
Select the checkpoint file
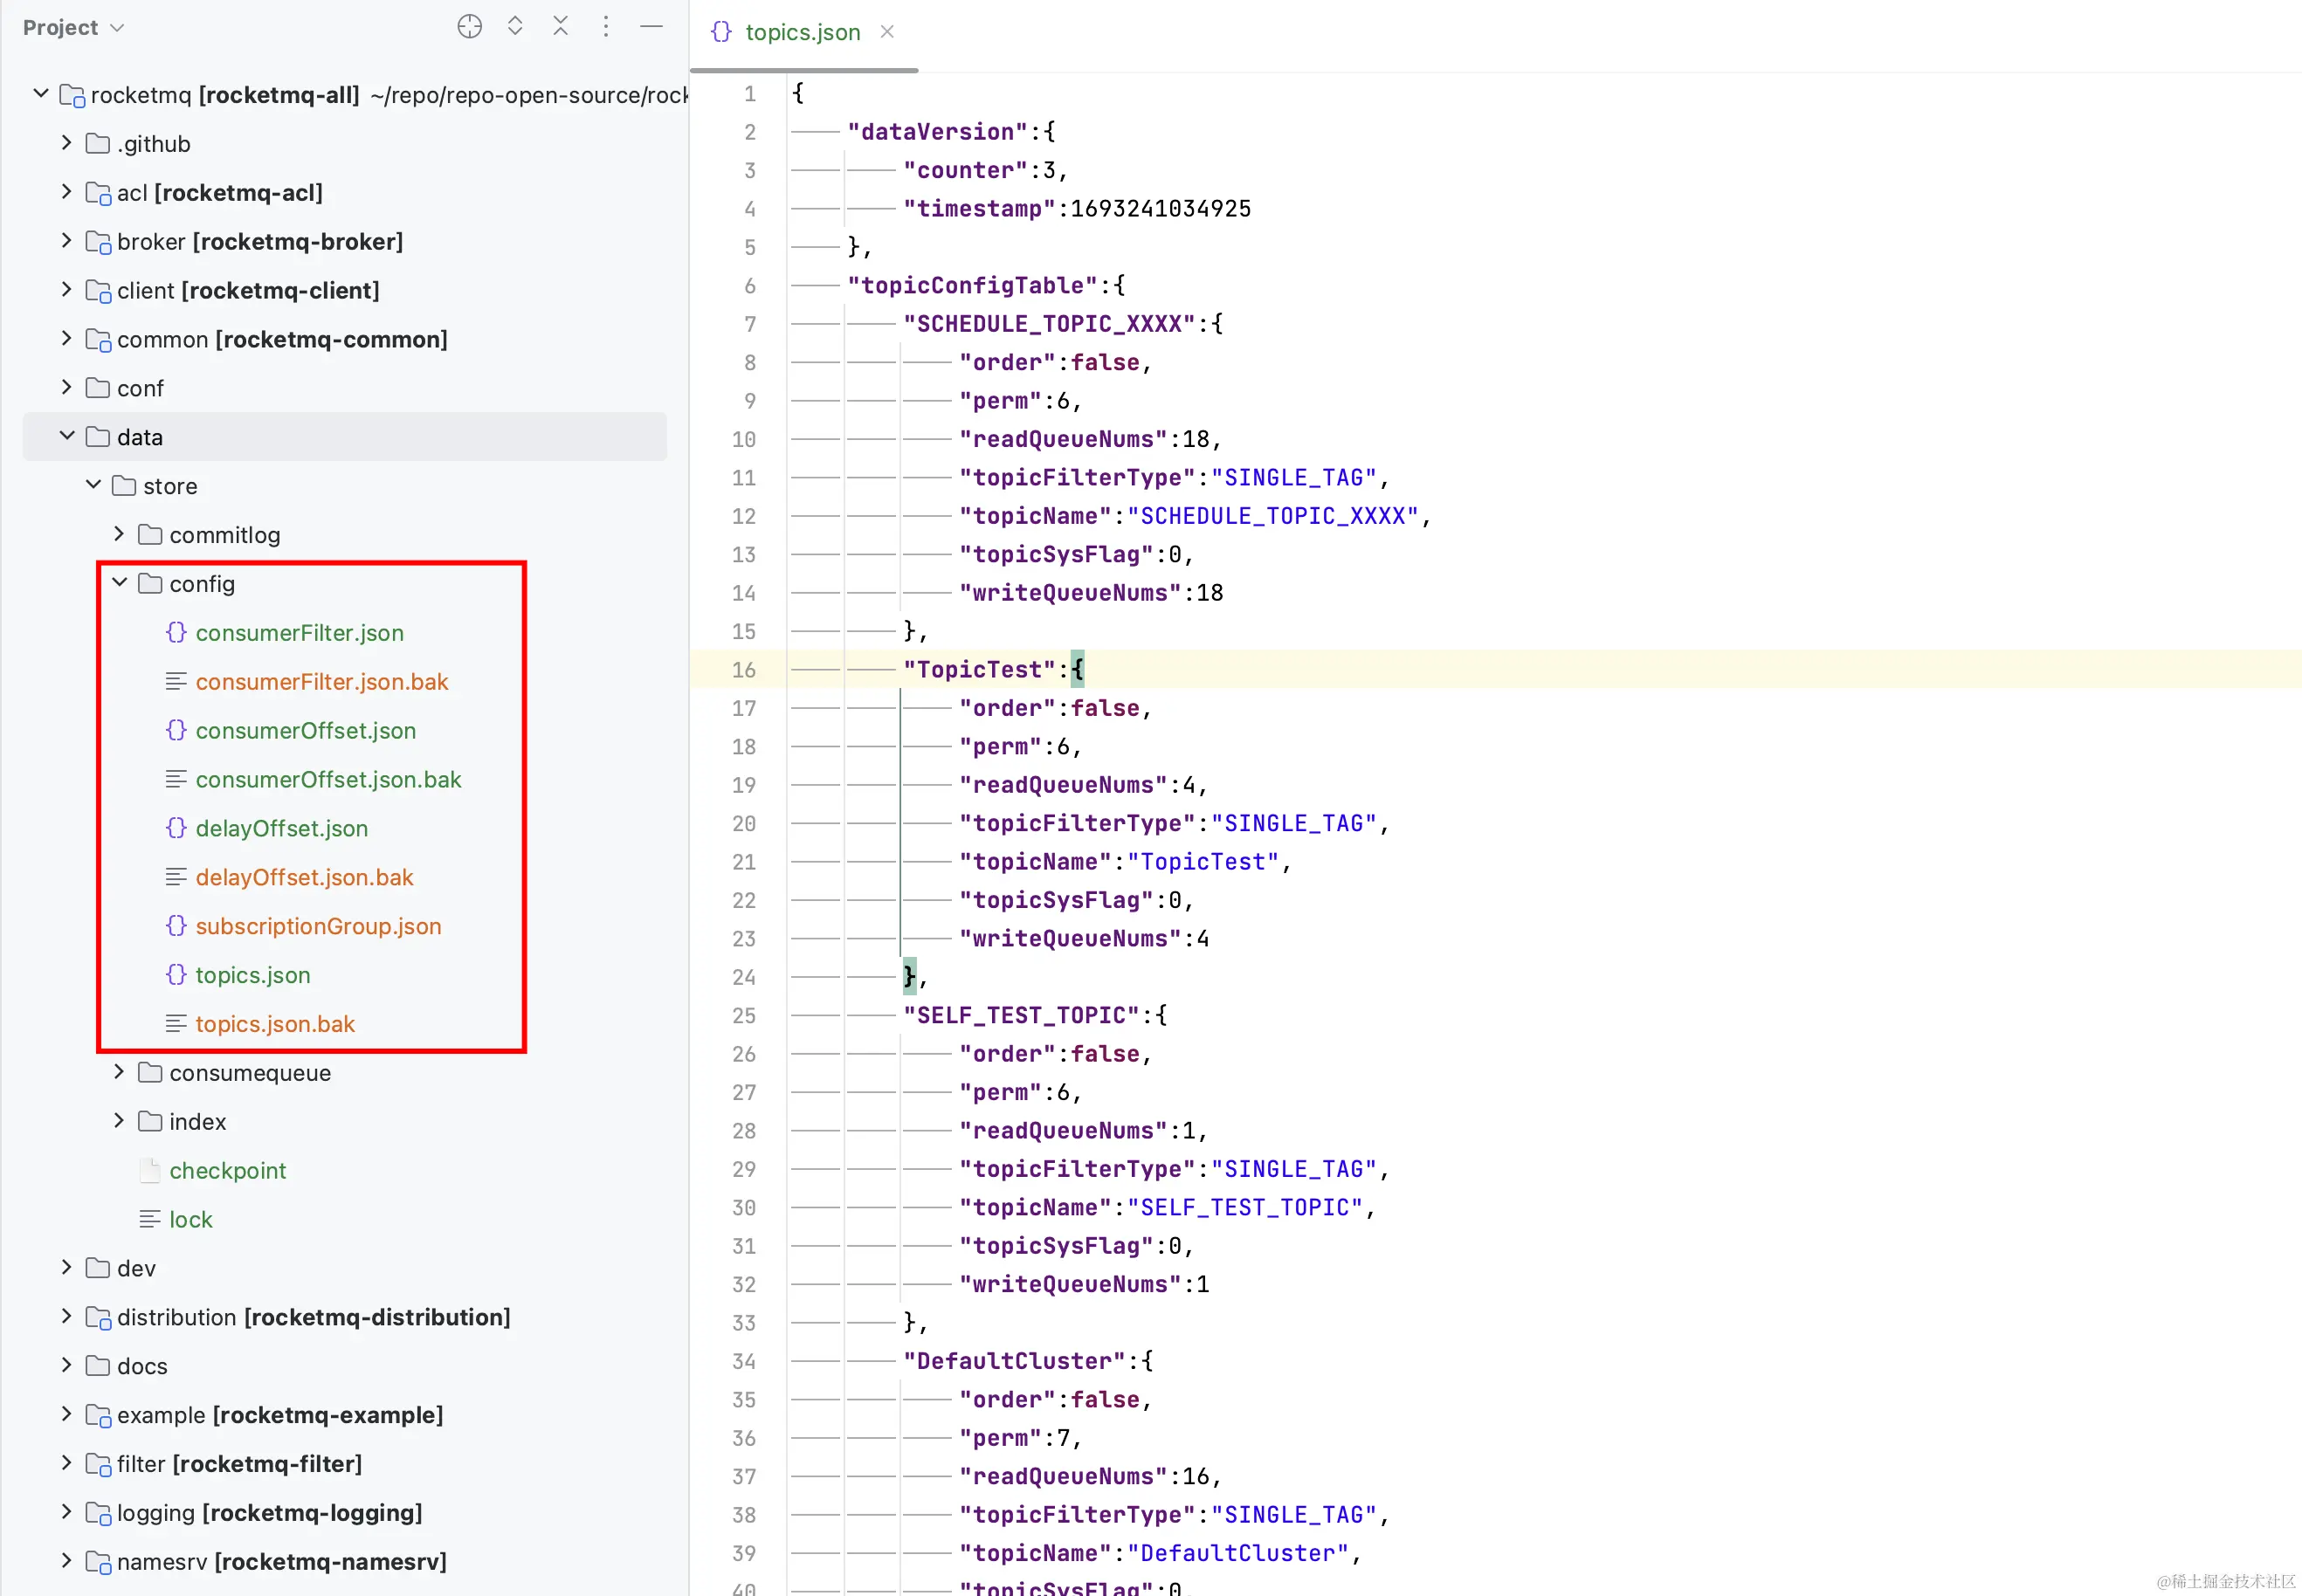coord(227,1171)
